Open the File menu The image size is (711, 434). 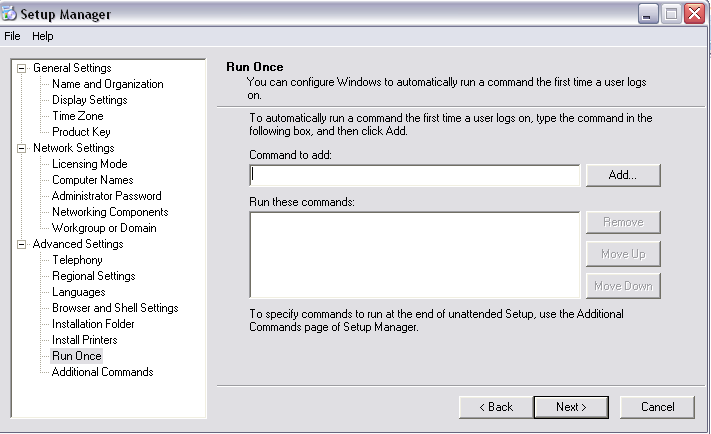[12, 36]
